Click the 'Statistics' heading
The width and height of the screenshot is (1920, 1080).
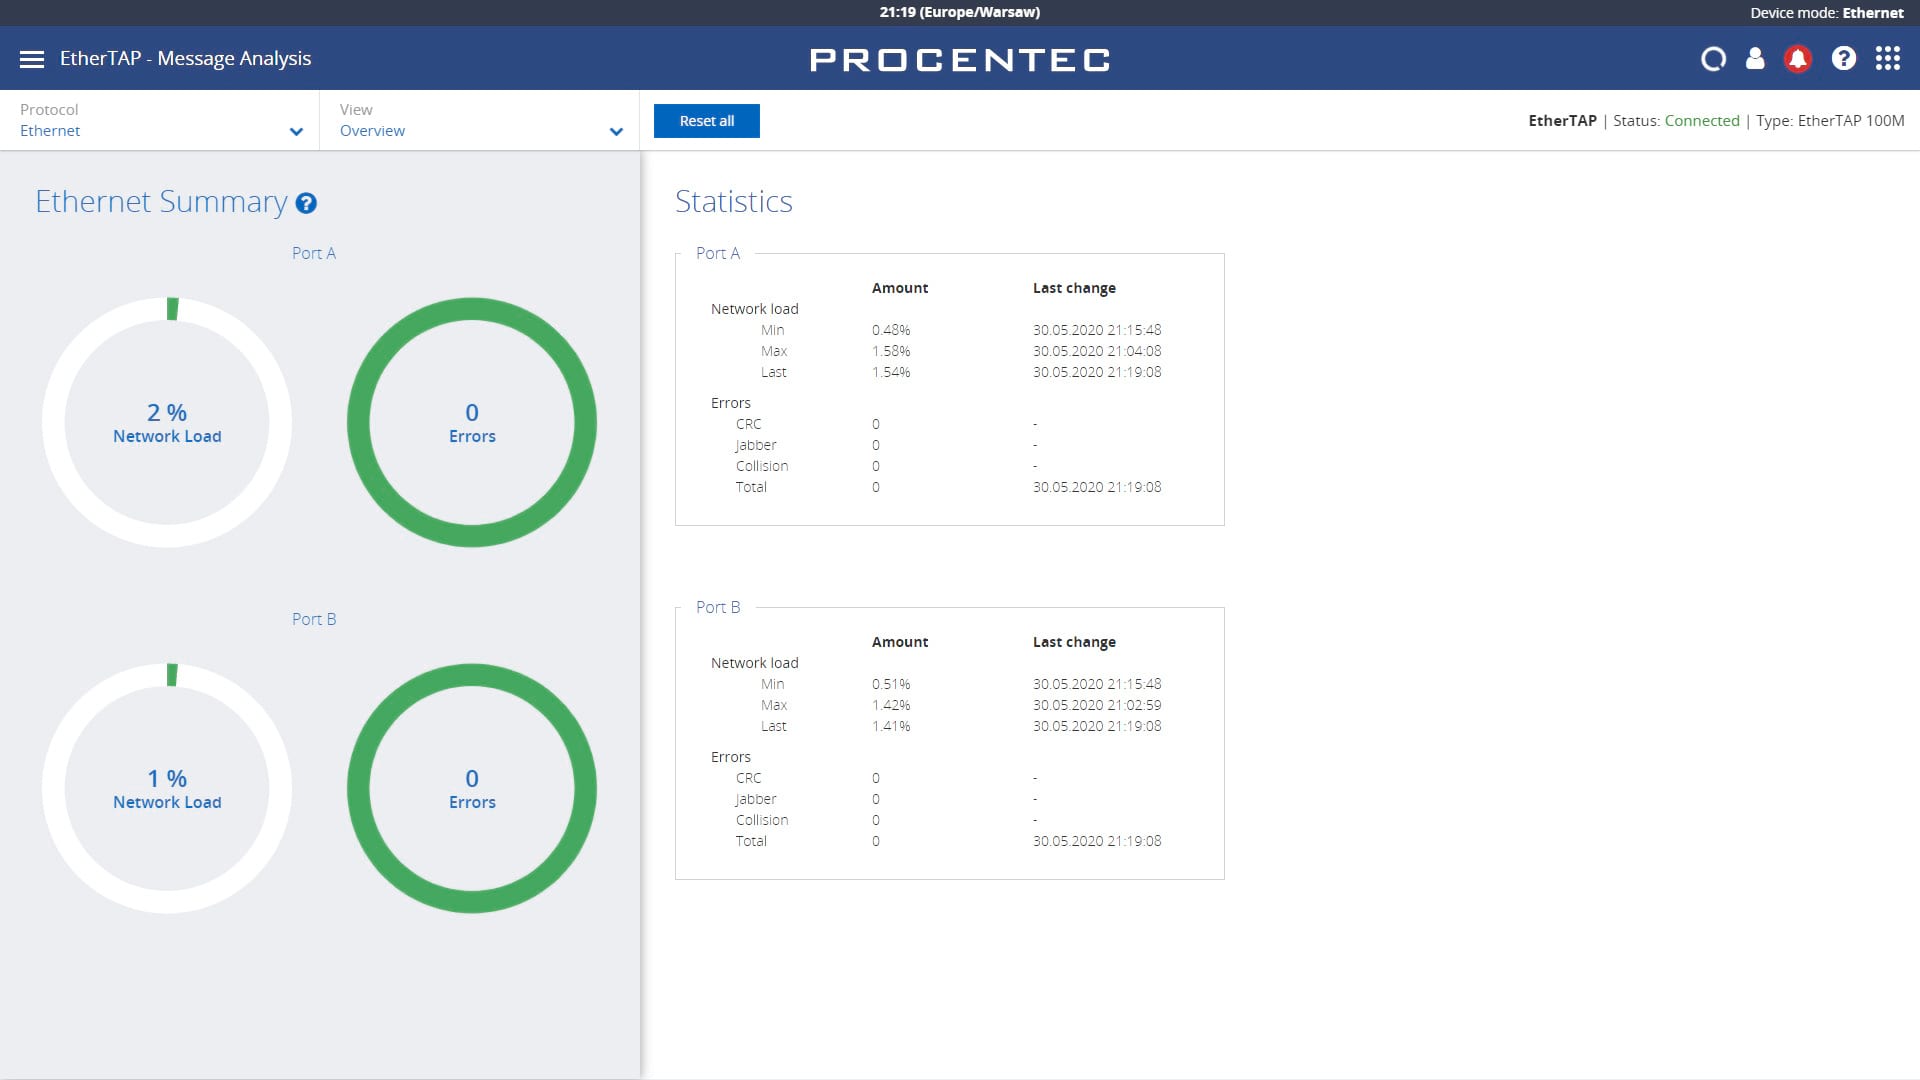(734, 201)
